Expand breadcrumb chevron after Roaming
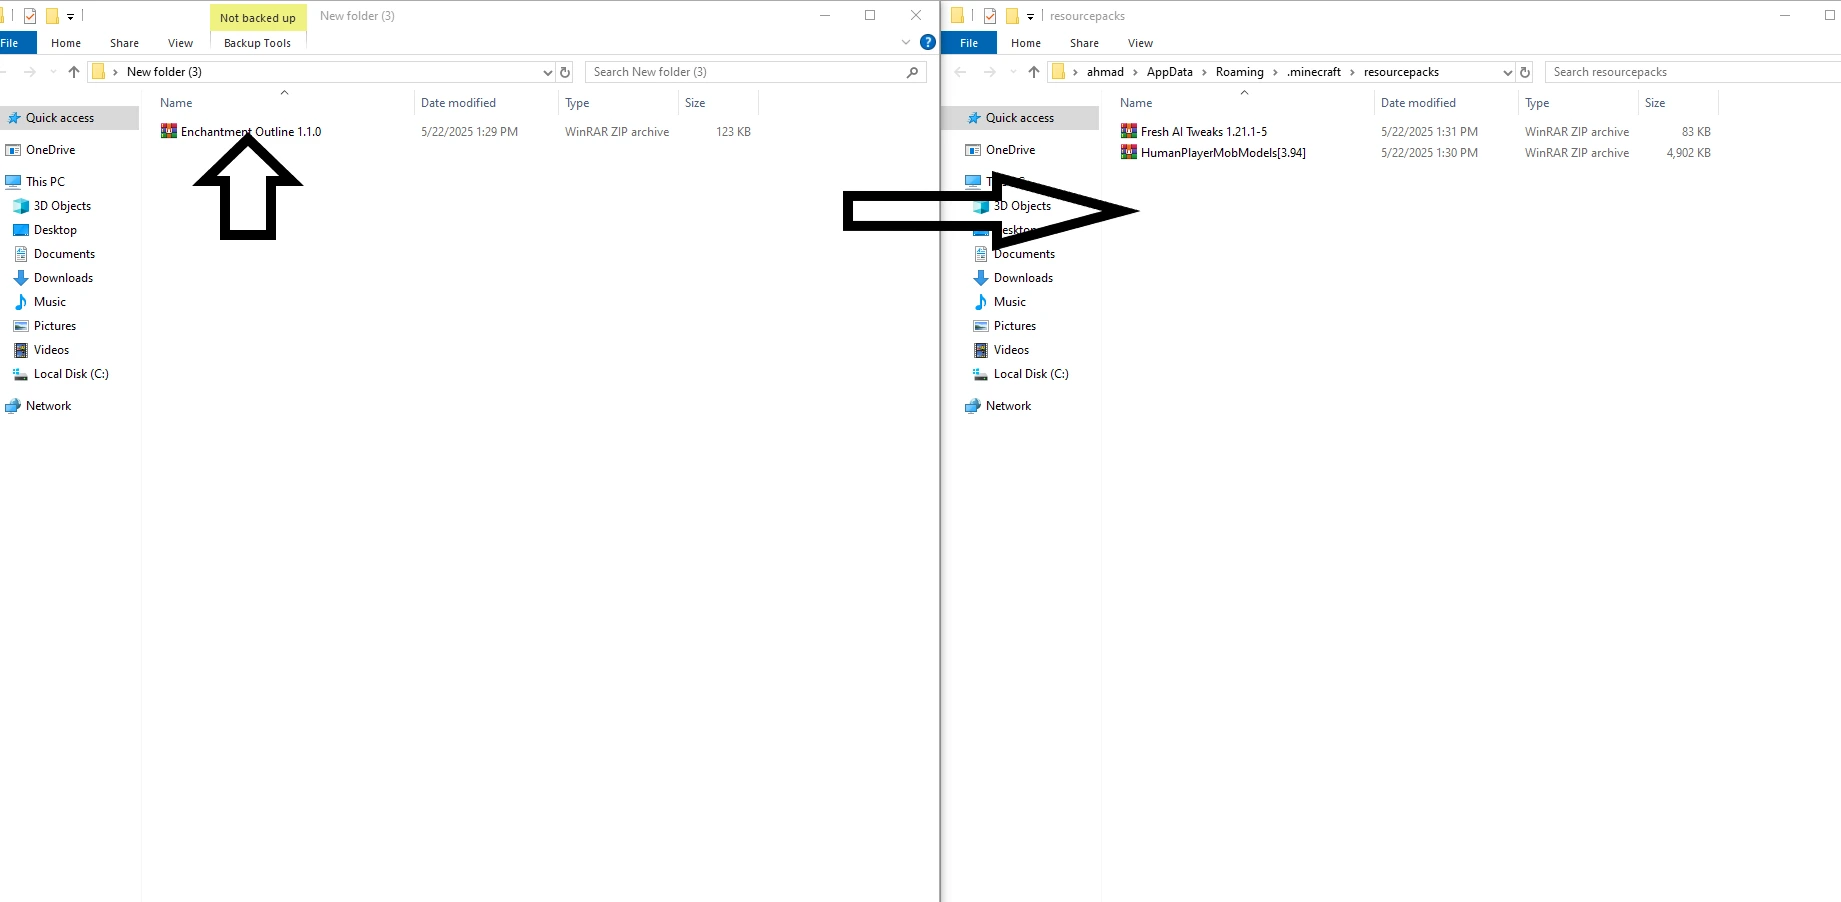 1275,72
